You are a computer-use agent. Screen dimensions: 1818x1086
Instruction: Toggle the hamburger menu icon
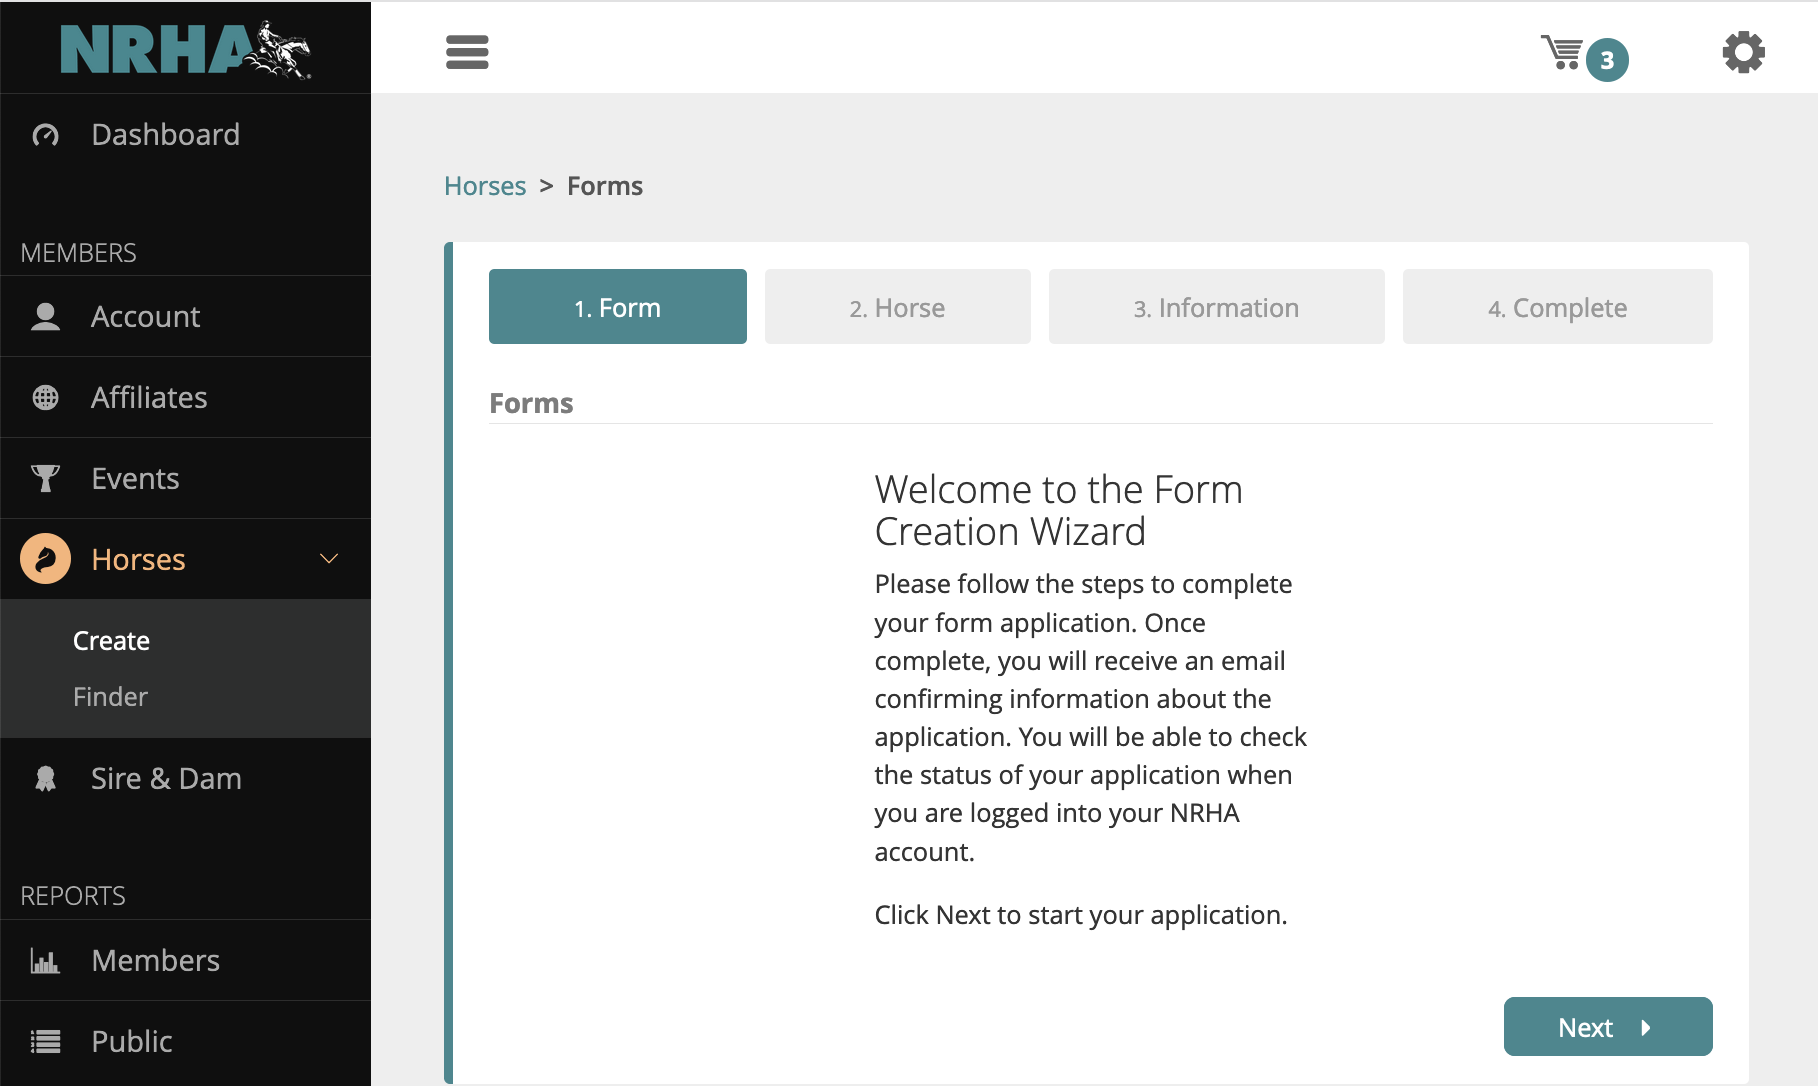(467, 52)
